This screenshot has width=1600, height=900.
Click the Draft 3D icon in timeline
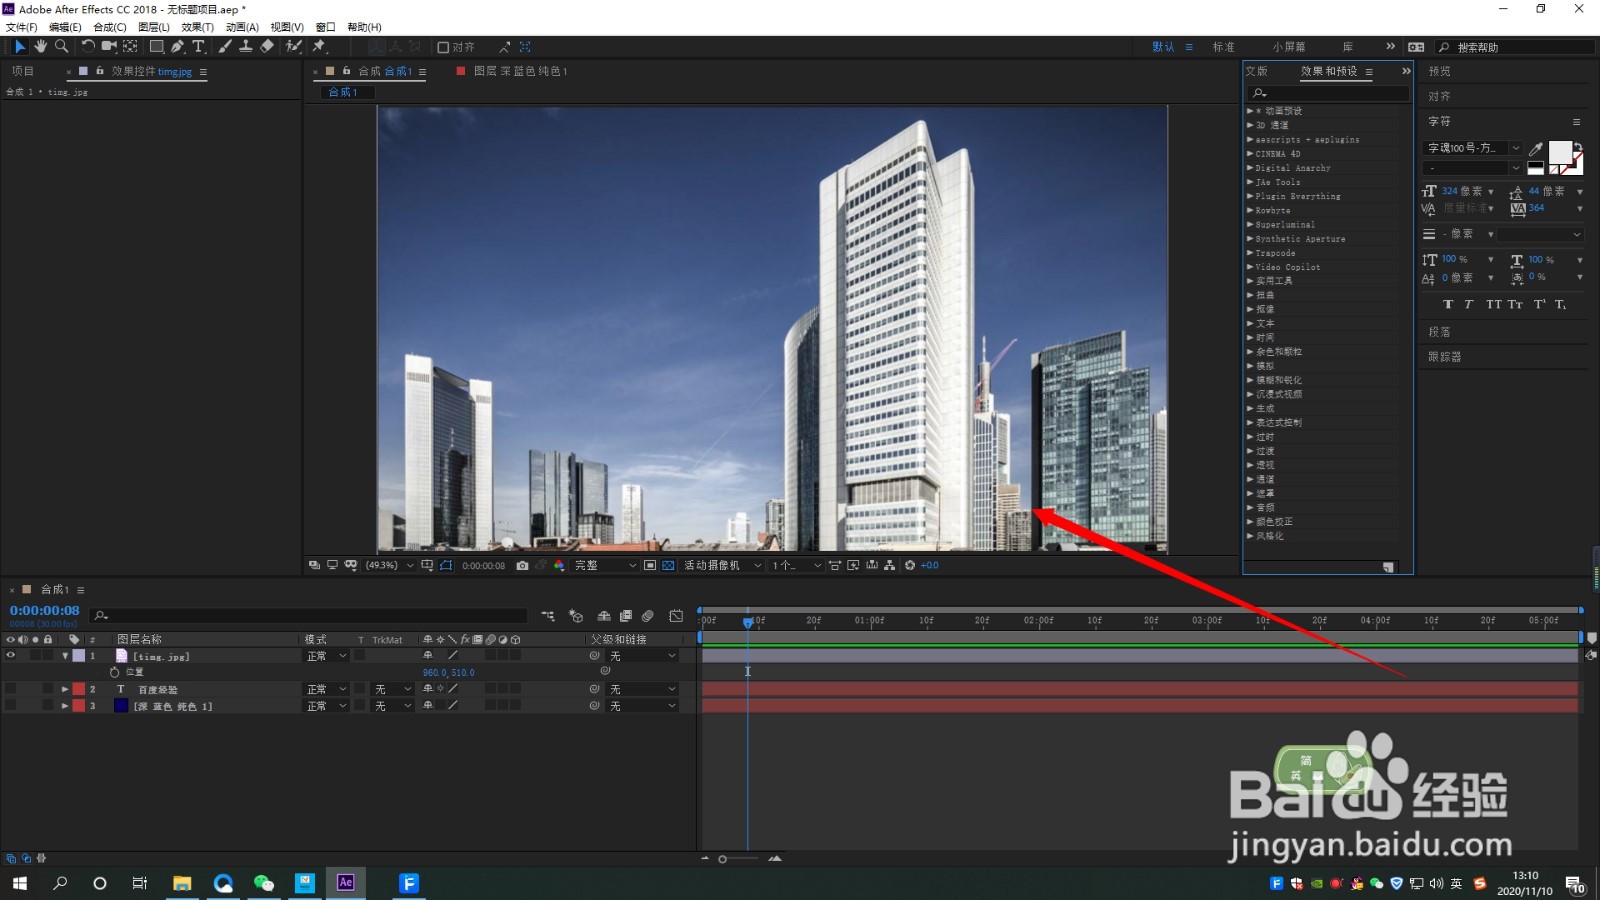coord(576,616)
